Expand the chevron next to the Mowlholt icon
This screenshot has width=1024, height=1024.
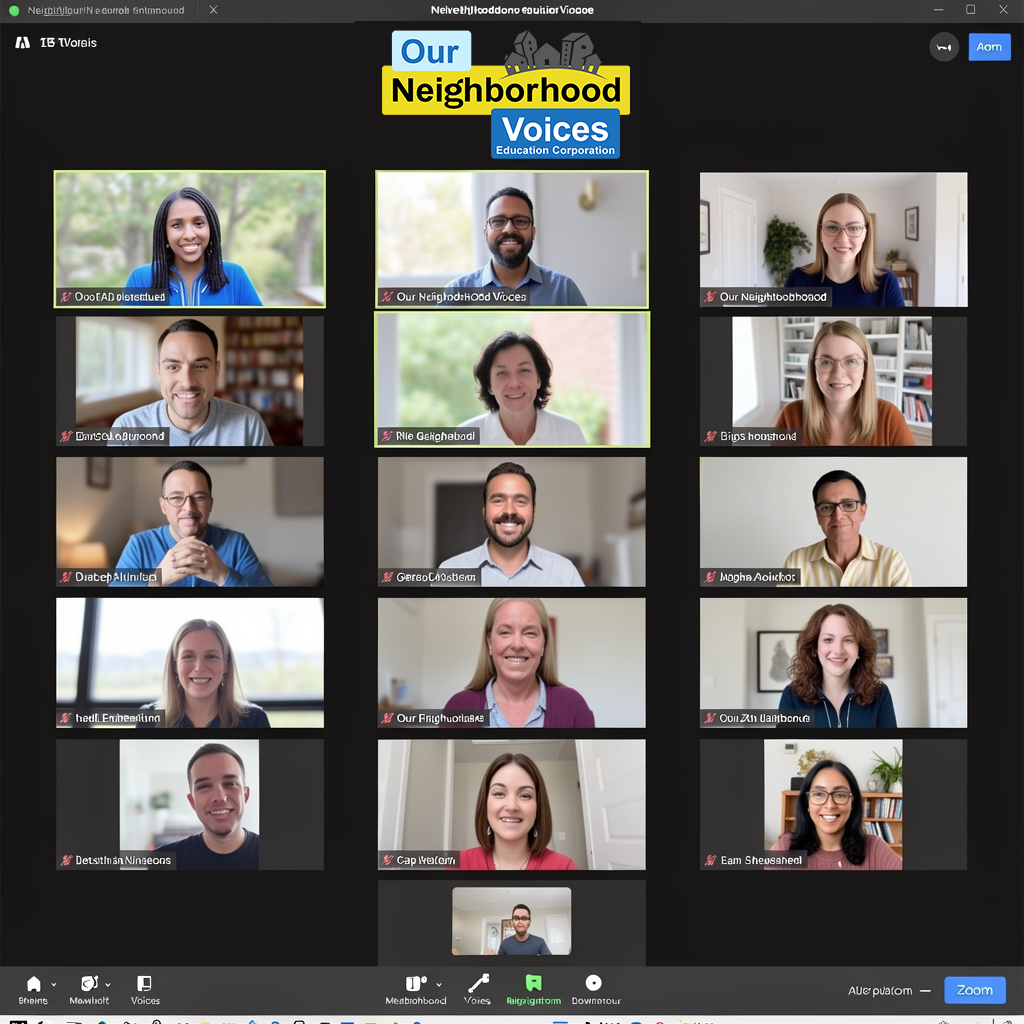(x=108, y=984)
